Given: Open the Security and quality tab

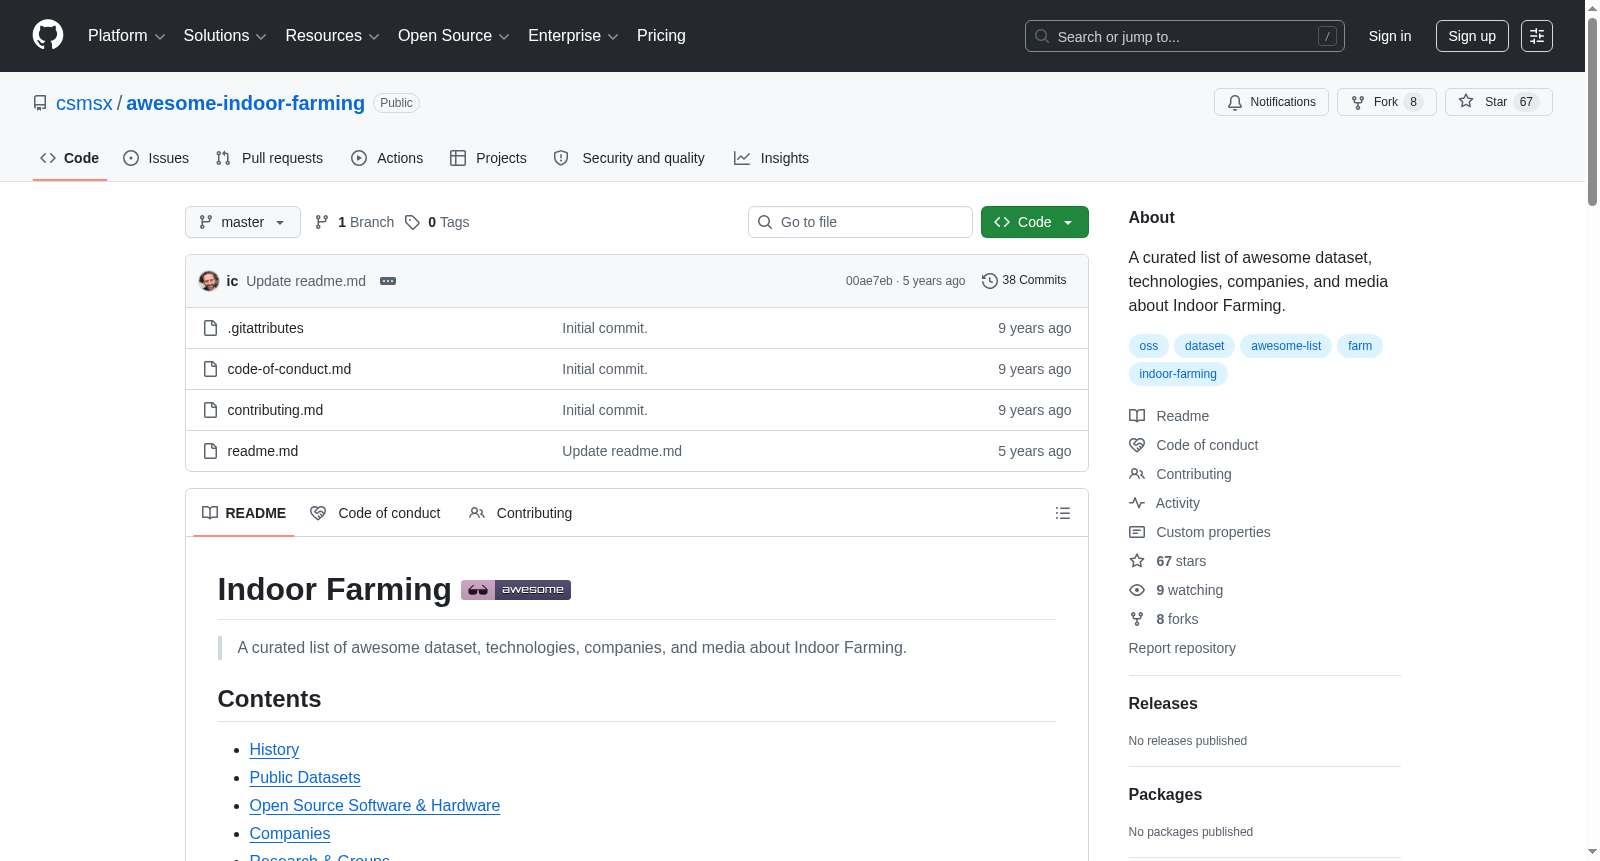Looking at the screenshot, I should point(629,158).
